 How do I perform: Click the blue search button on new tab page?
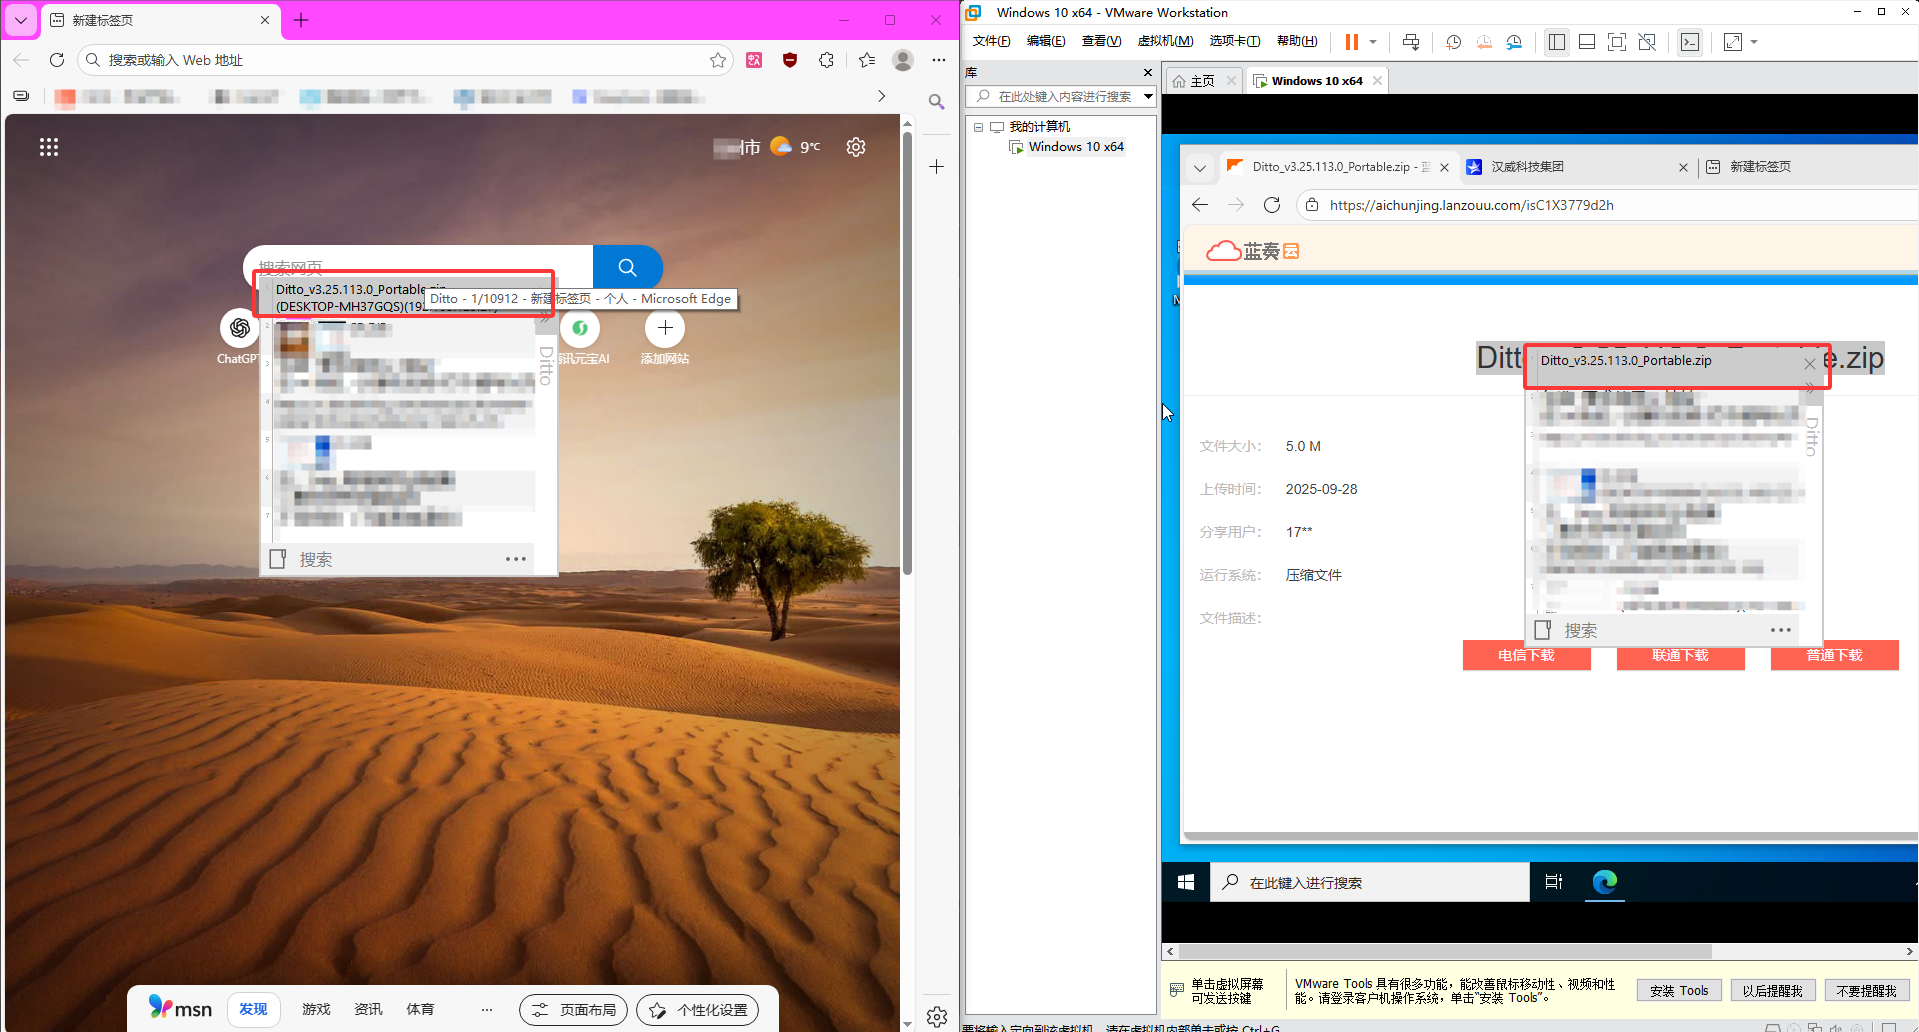coord(627,267)
